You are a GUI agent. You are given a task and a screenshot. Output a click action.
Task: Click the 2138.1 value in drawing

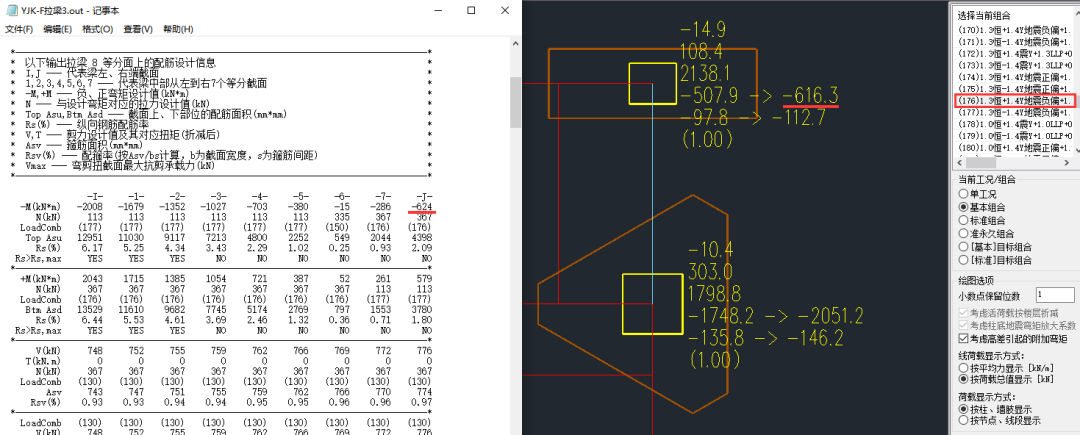pos(705,74)
